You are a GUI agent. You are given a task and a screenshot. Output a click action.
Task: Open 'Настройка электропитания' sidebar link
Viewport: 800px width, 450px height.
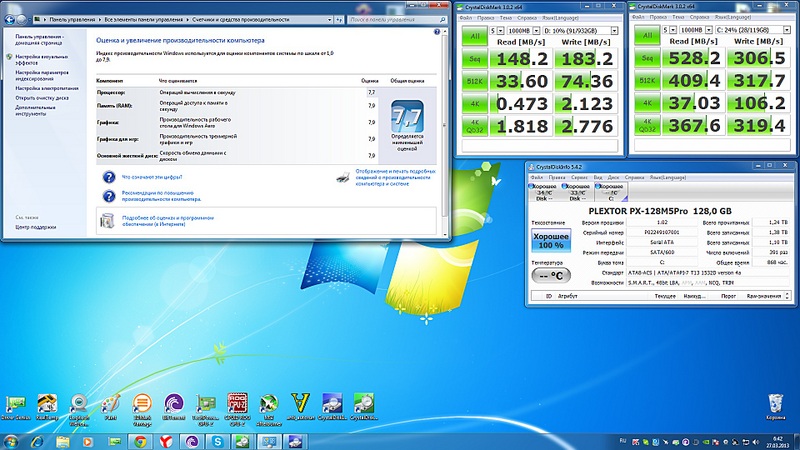coord(46,88)
